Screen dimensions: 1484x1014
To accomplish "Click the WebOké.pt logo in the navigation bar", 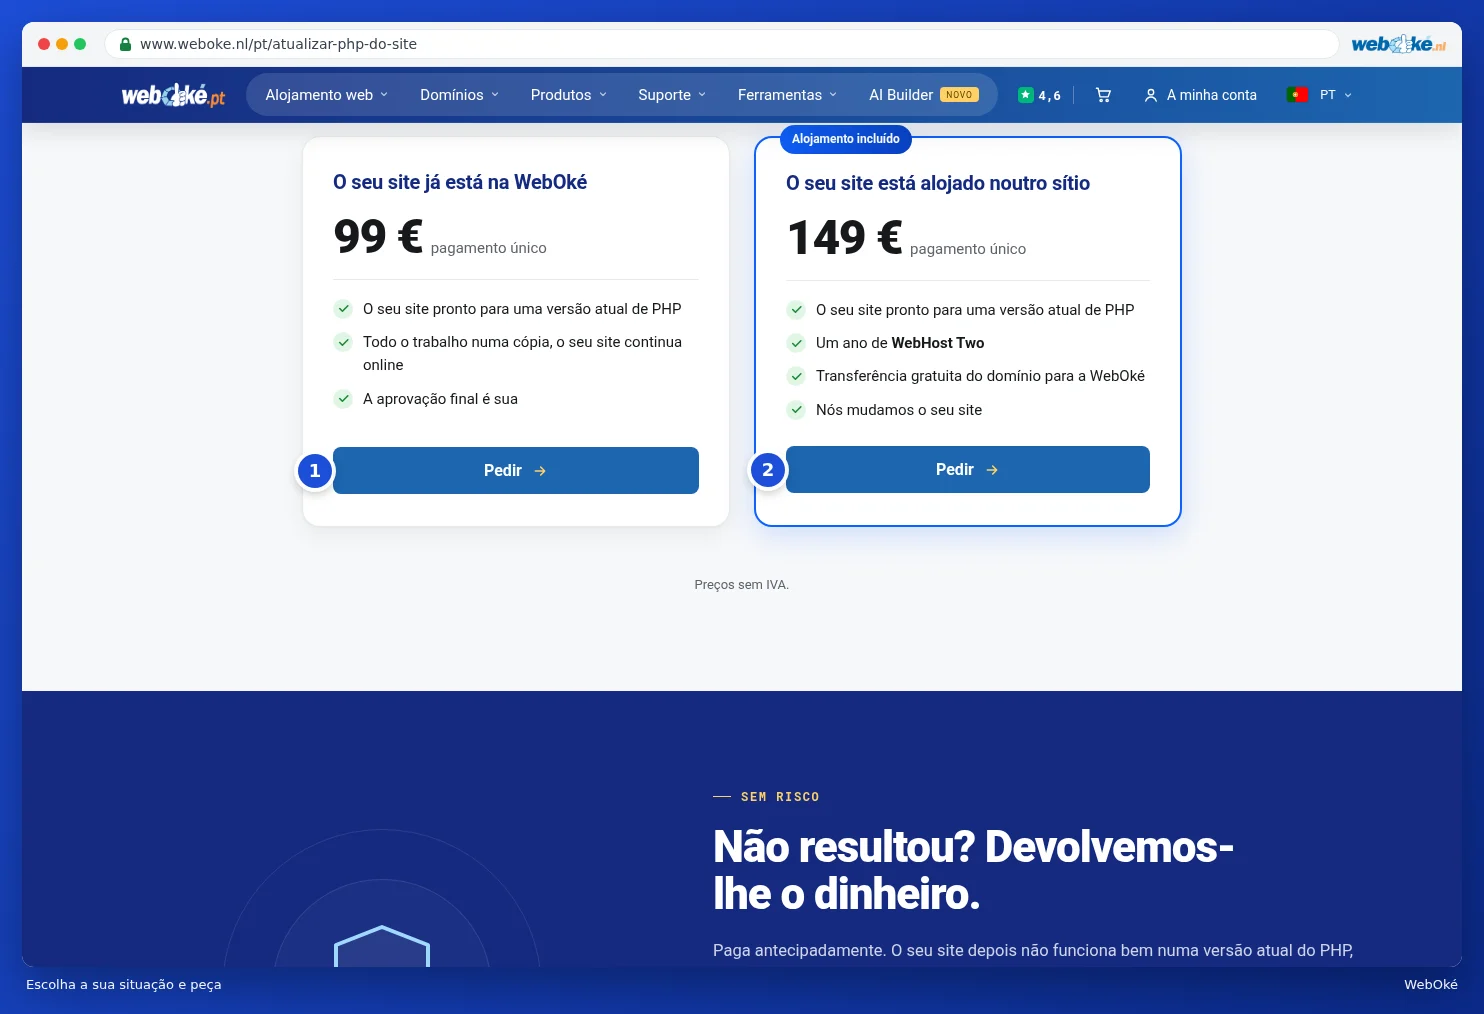I will pos(173,95).
